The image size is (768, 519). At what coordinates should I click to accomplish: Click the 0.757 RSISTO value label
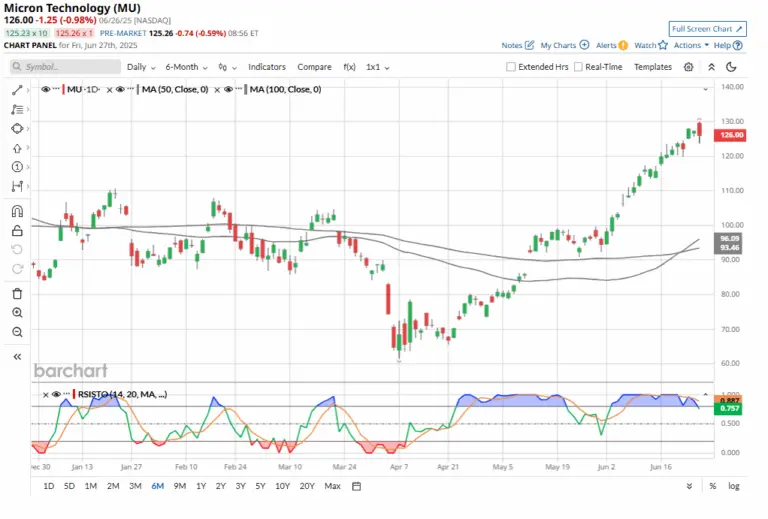pos(729,409)
